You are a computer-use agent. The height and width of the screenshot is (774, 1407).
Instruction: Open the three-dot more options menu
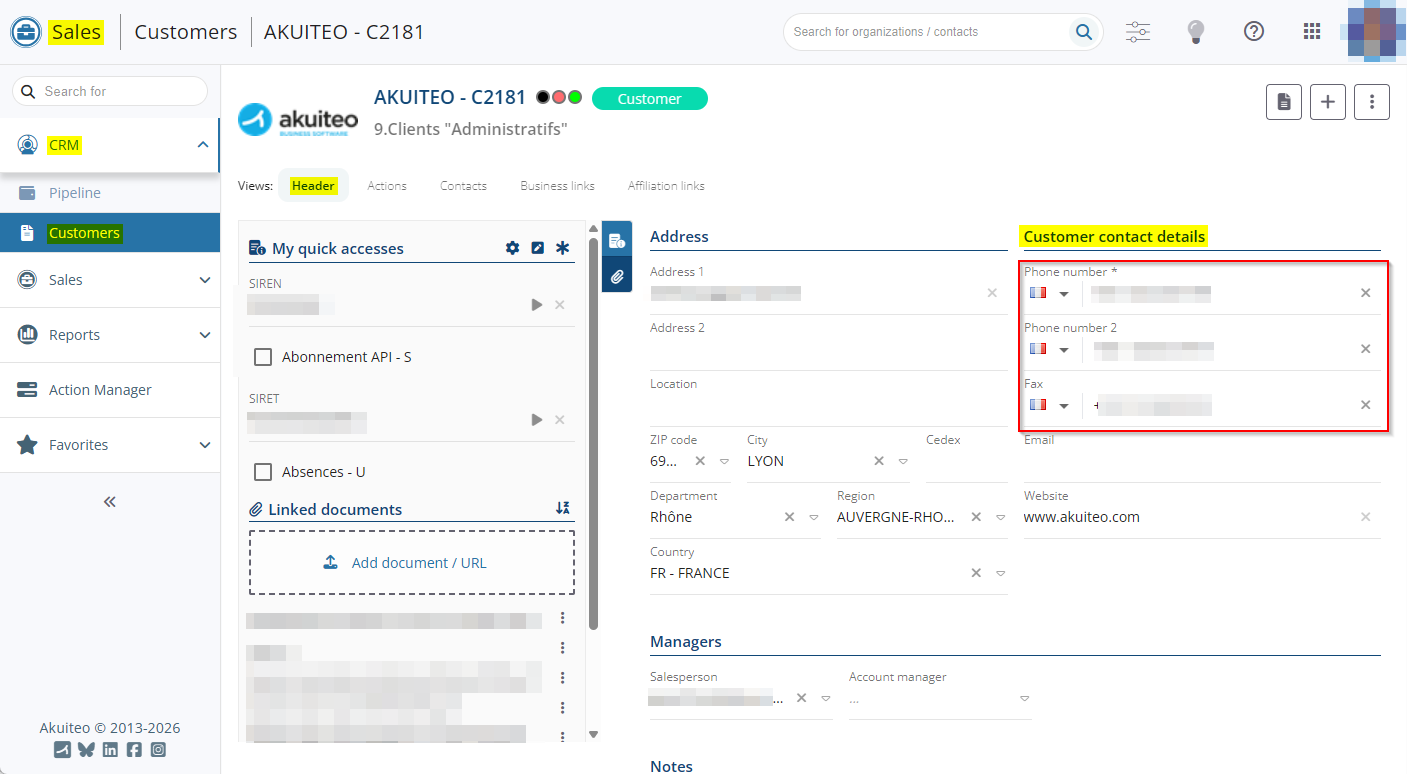[1372, 102]
